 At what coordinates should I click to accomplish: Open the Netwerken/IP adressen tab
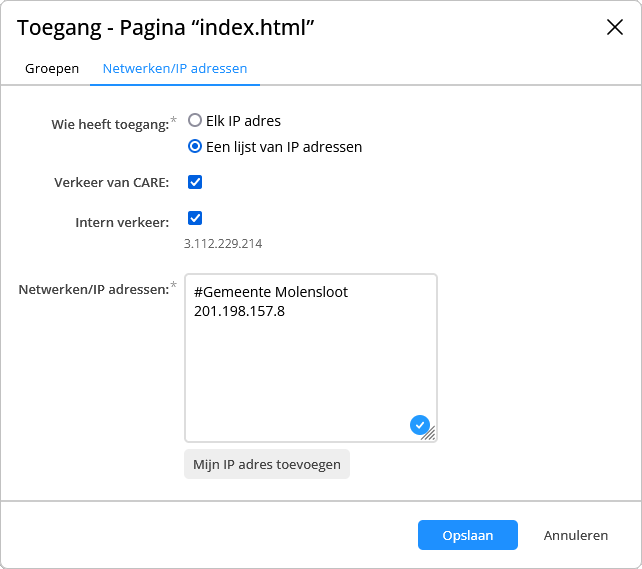175,68
